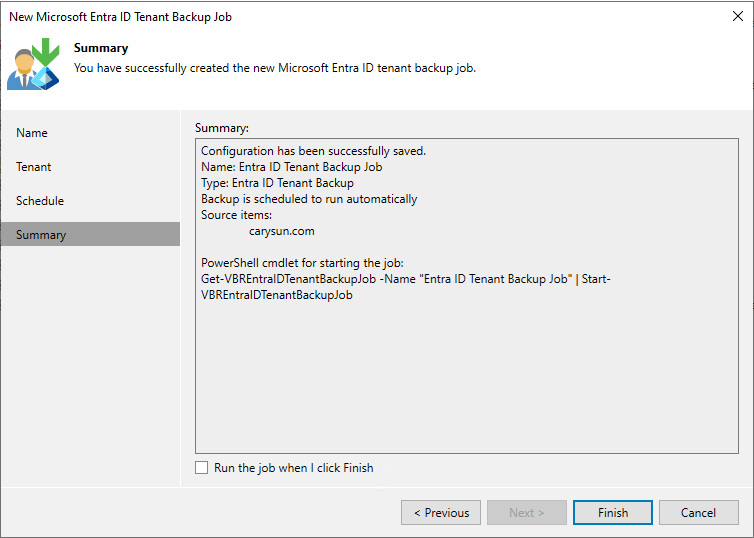Screen dimensions: 754x538
Task: Click the 'Type: Entra ID Tenant Backup' line
Action: pyautogui.click(x=277, y=183)
